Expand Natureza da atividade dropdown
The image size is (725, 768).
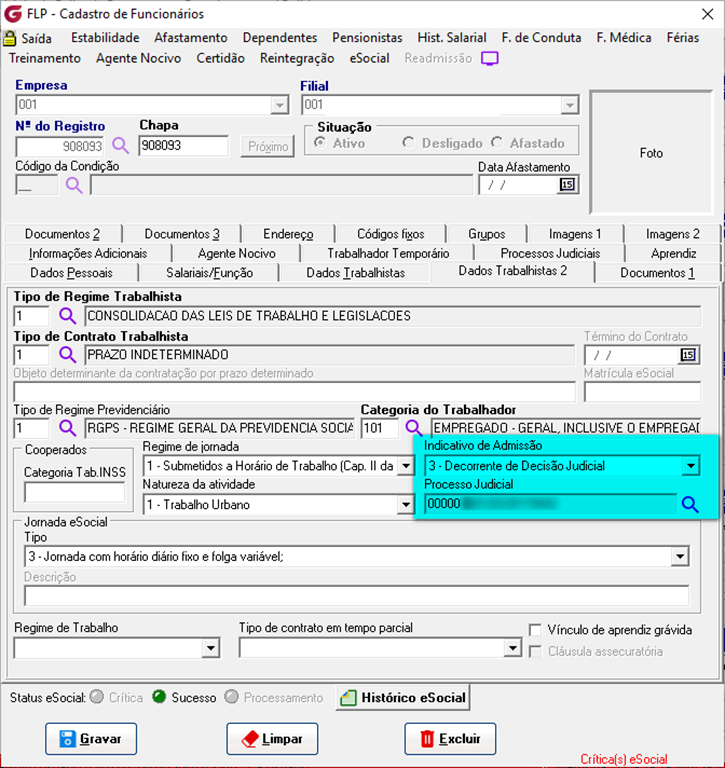[x=406, y=504]
